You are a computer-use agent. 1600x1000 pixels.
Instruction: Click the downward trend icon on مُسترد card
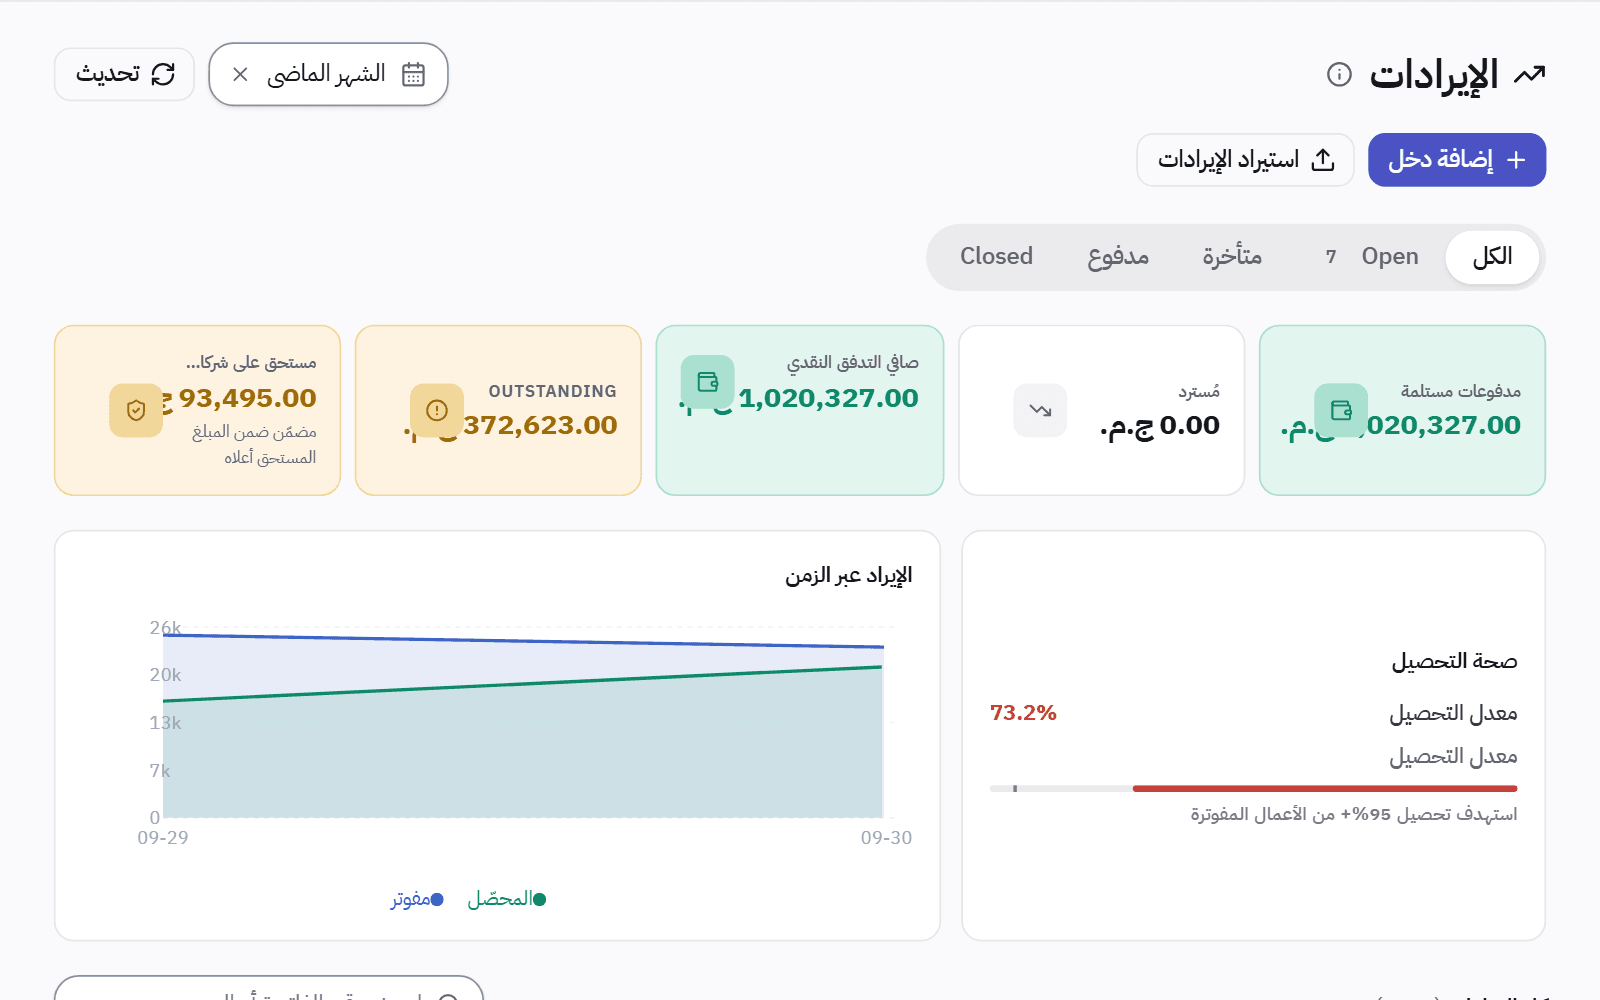click(1040, 410)
